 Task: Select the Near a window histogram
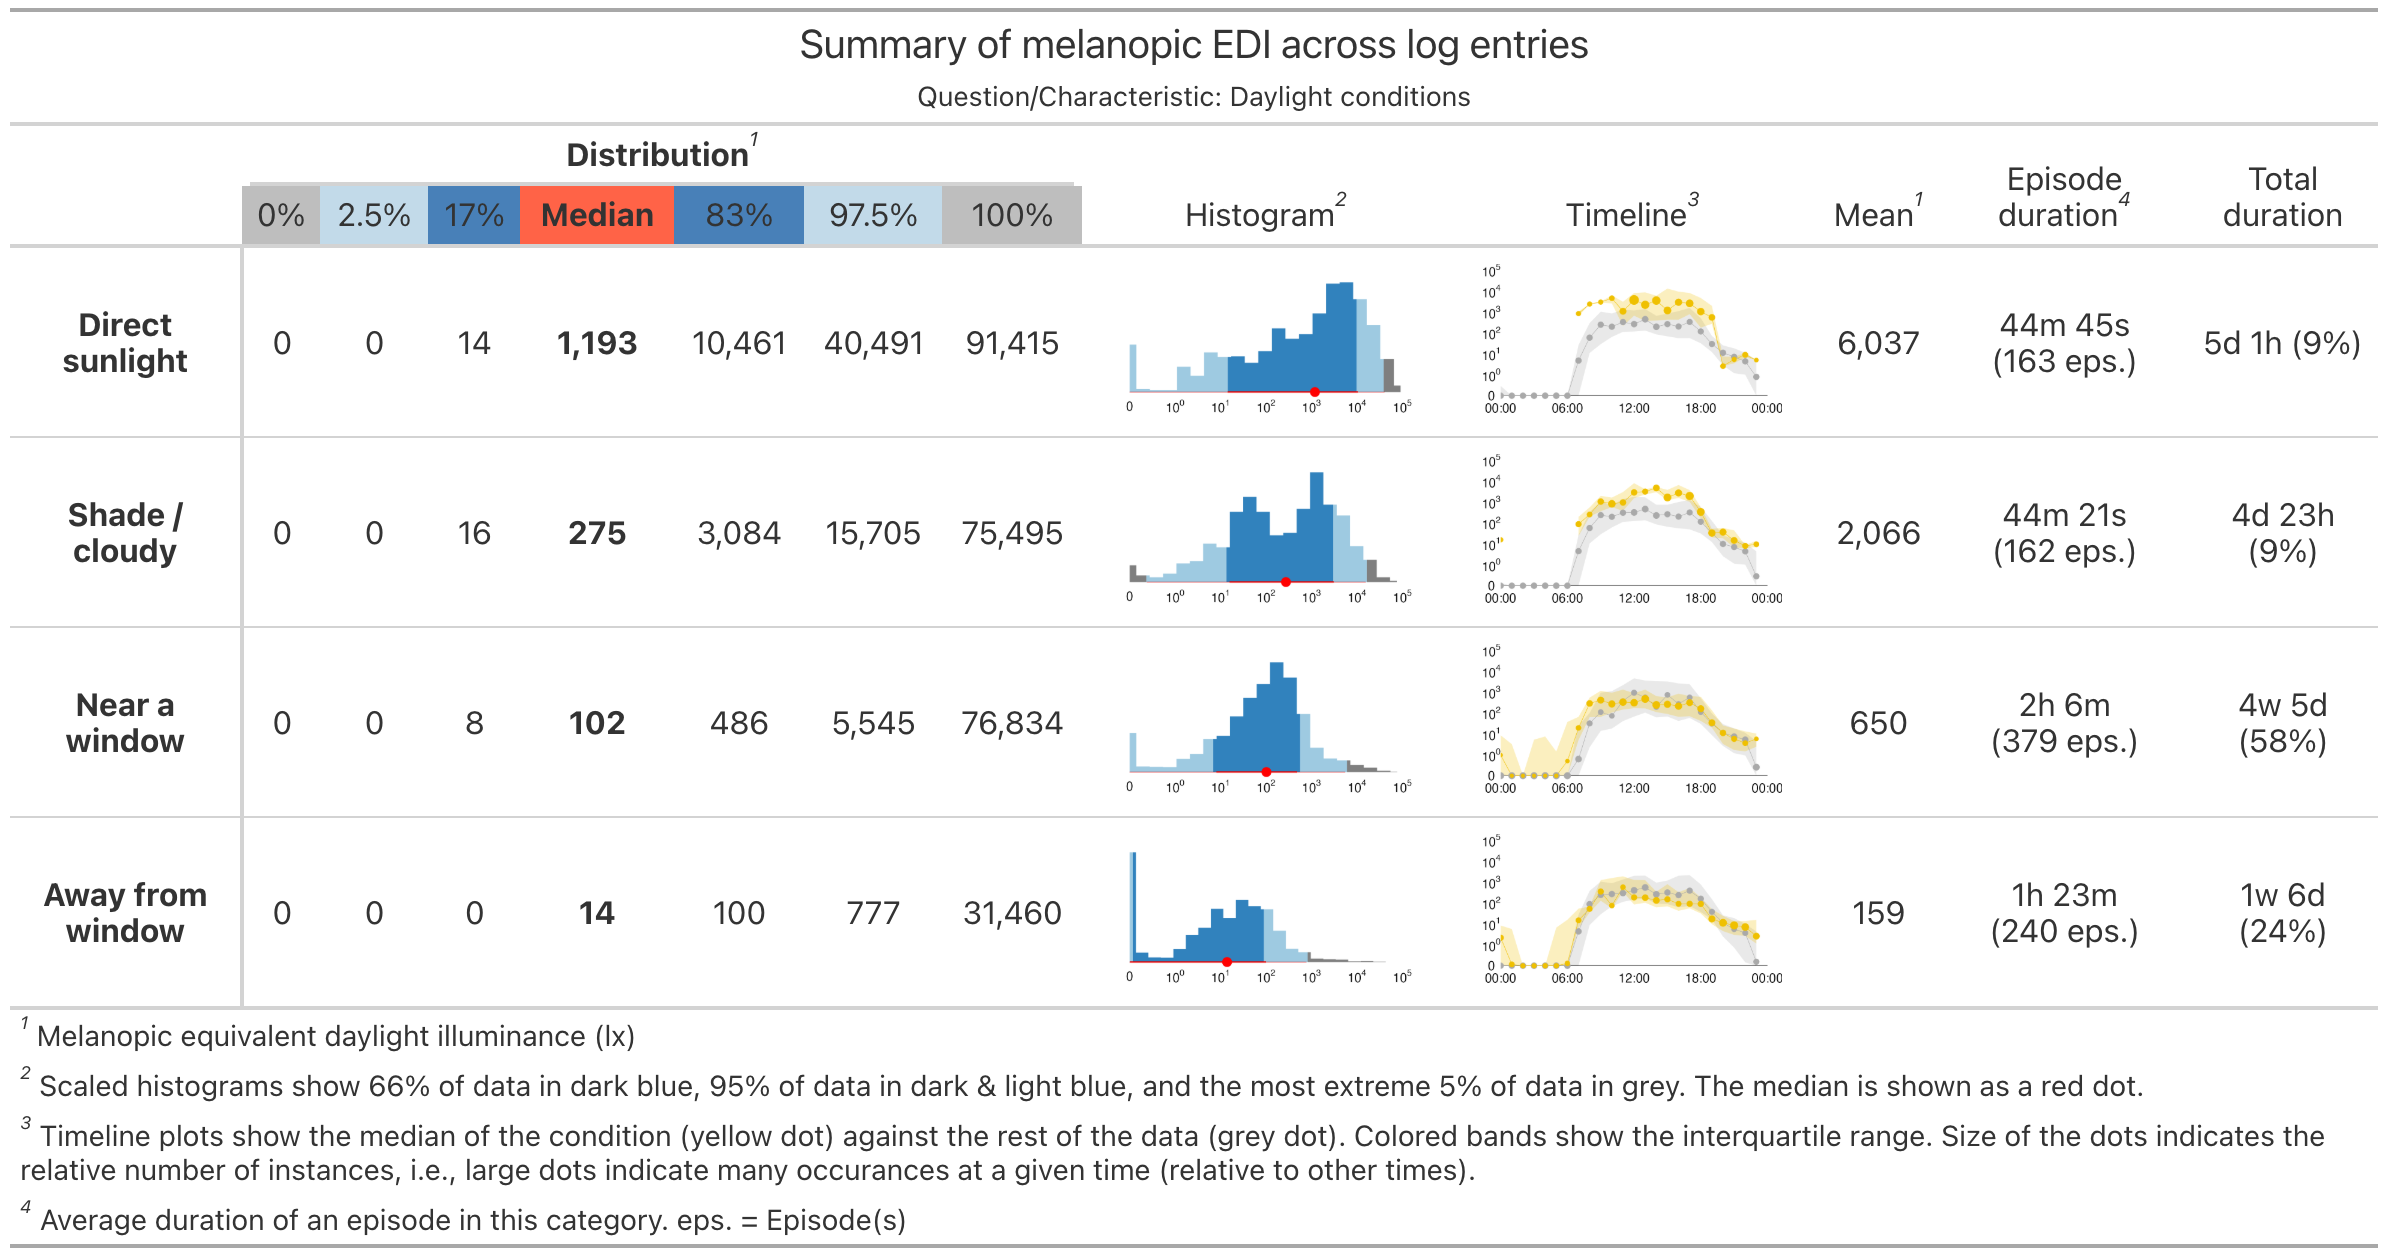[1267, 722]
